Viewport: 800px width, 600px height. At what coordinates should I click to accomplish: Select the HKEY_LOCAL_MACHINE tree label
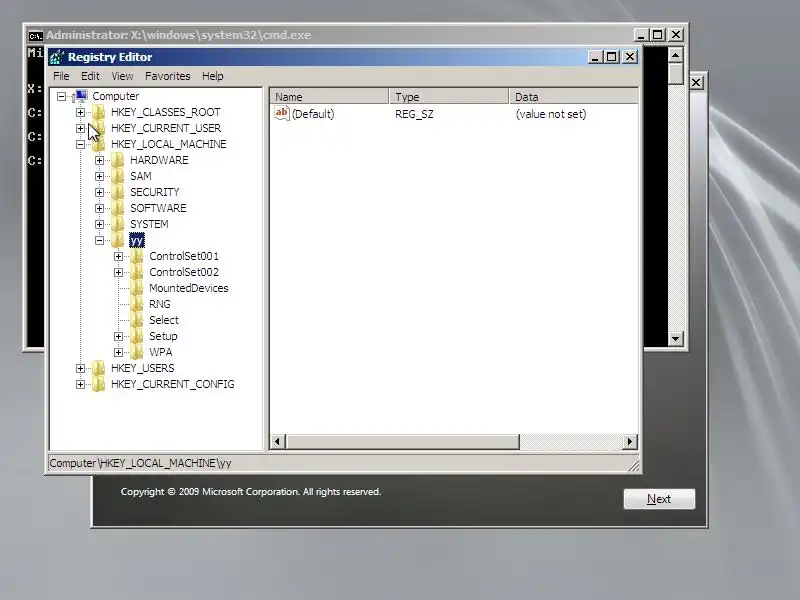click(169, 144)
